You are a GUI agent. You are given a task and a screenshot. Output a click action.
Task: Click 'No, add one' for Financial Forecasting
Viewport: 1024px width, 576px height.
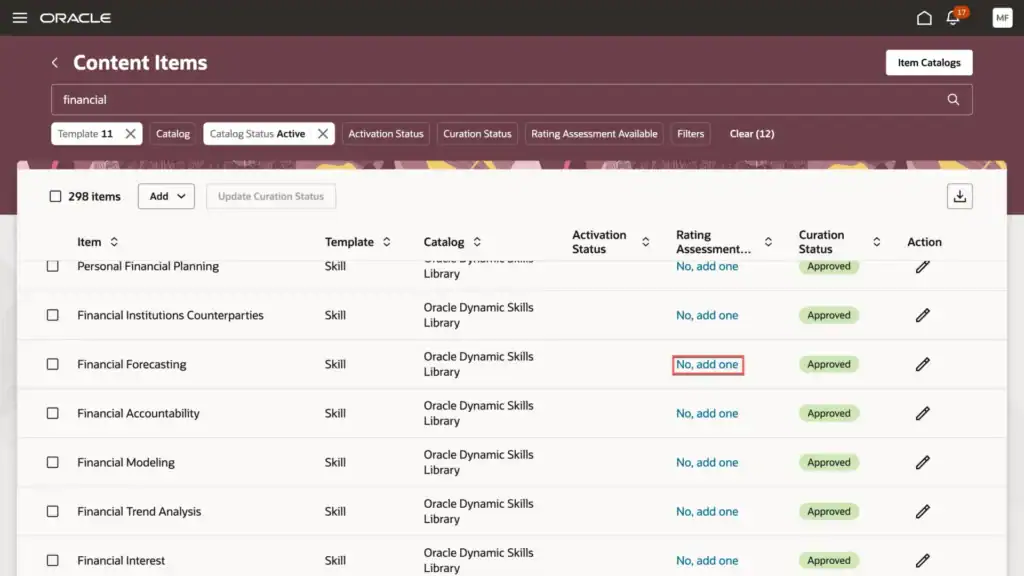[707, 365]
